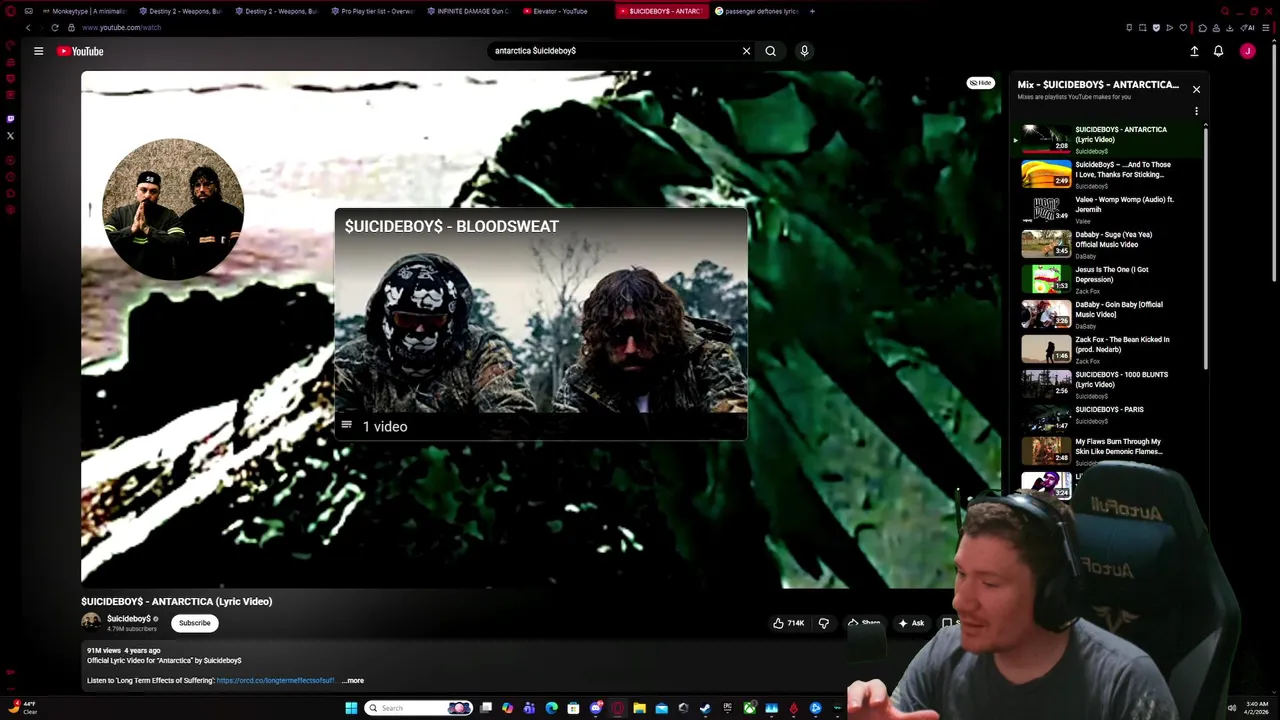Viewport: 1280px width, 720px height.
Task: Play $UICIDEBOY$ - PARIS in mix
Action: tap(1108, 419)
